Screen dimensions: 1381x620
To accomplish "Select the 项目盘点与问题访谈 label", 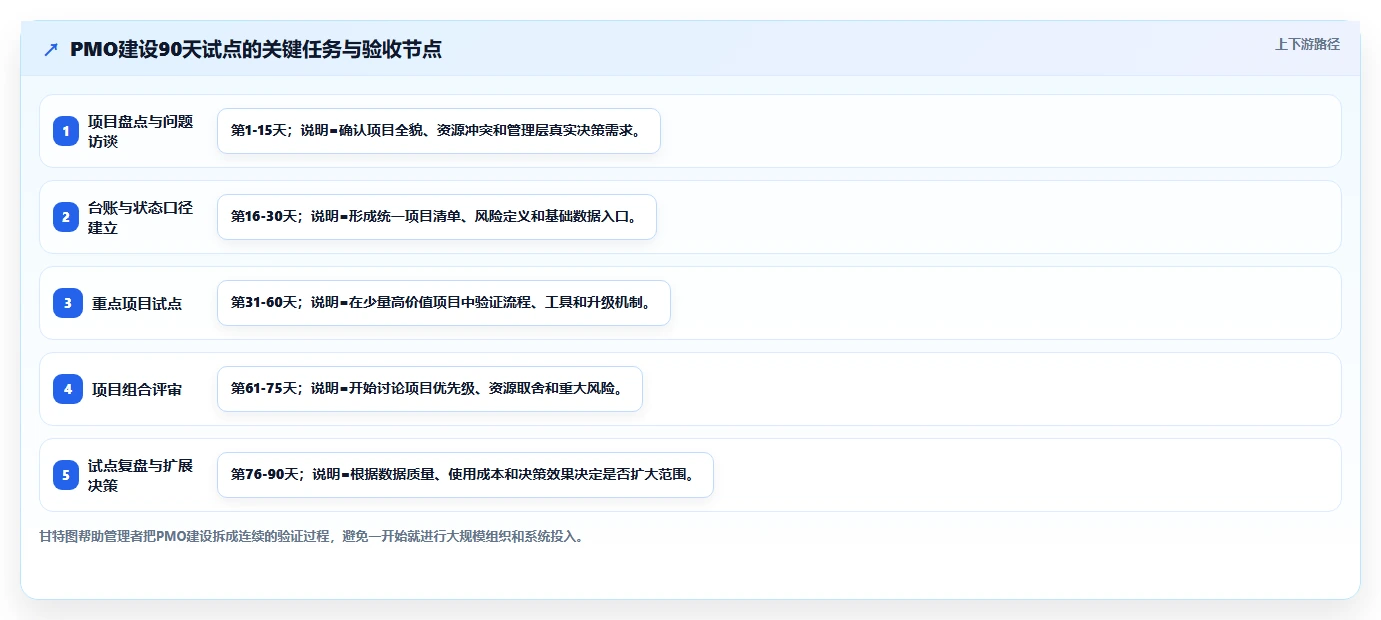I will click(140, 131).
